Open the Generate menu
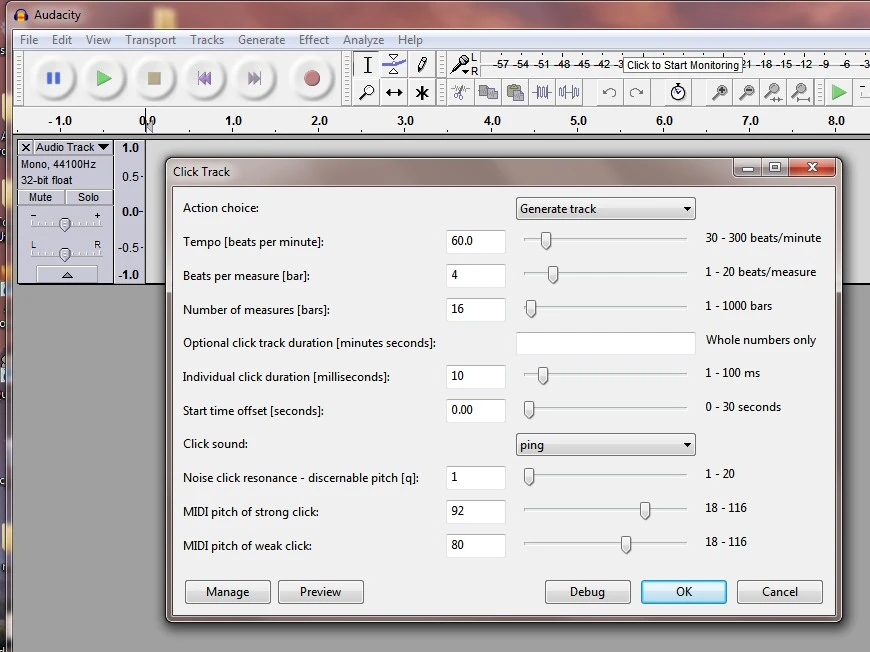Screen dimensions: 870x652 point(261,40)
